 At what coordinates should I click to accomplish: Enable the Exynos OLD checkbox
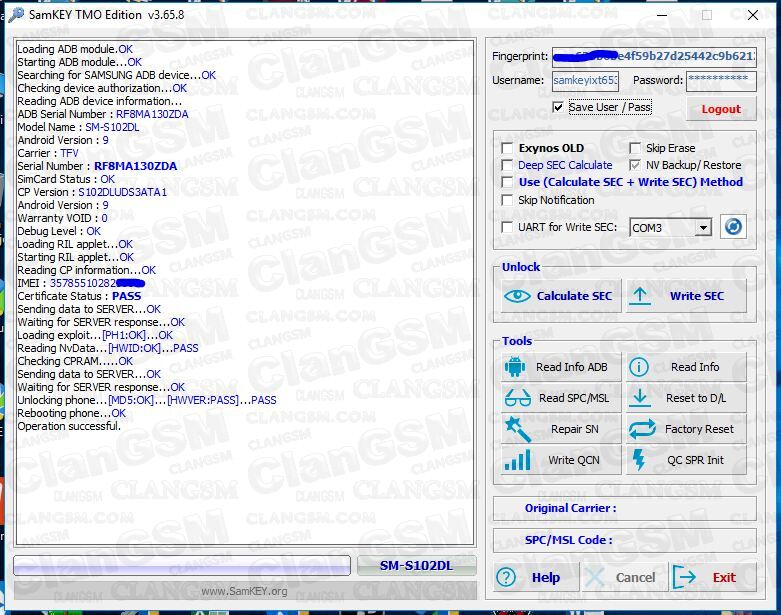[507, 148]
